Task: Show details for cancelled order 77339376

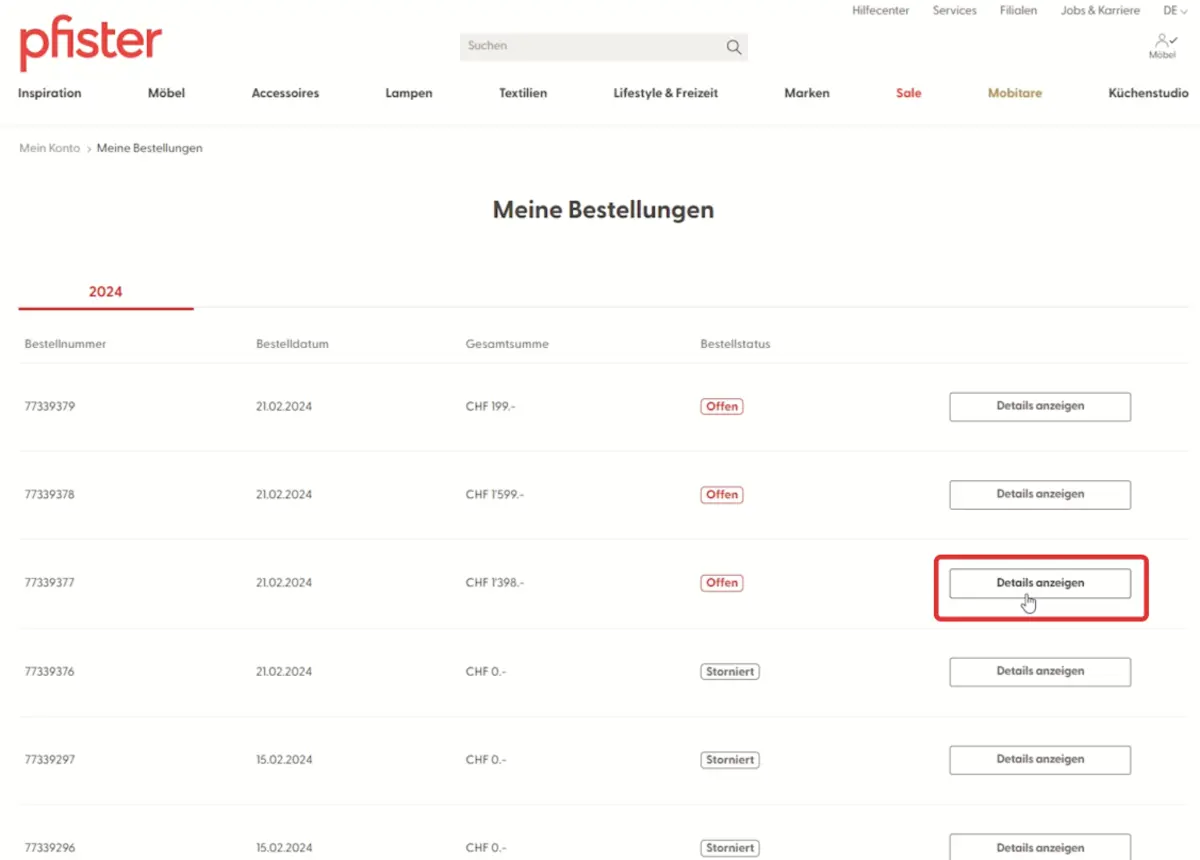Action: 1039,672
